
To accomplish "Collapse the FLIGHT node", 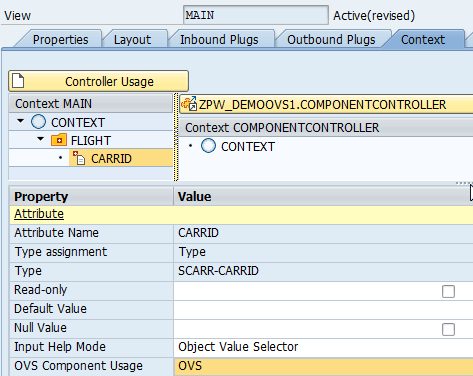I will click(41, 139).
